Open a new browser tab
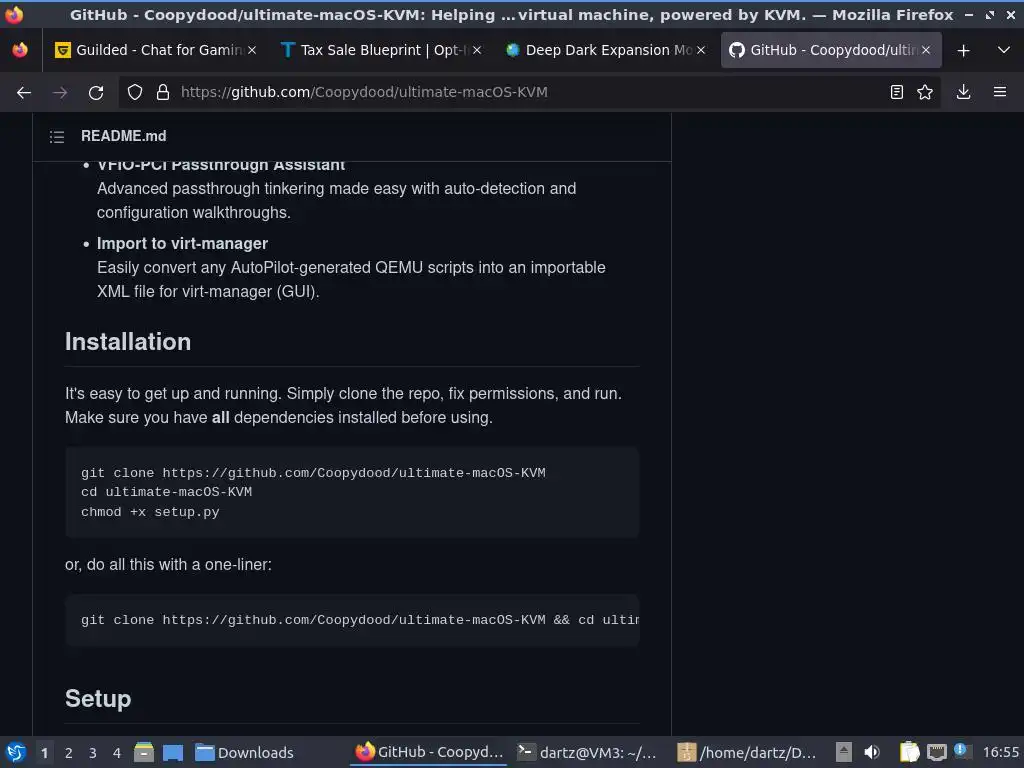 (x=963, y=50)
